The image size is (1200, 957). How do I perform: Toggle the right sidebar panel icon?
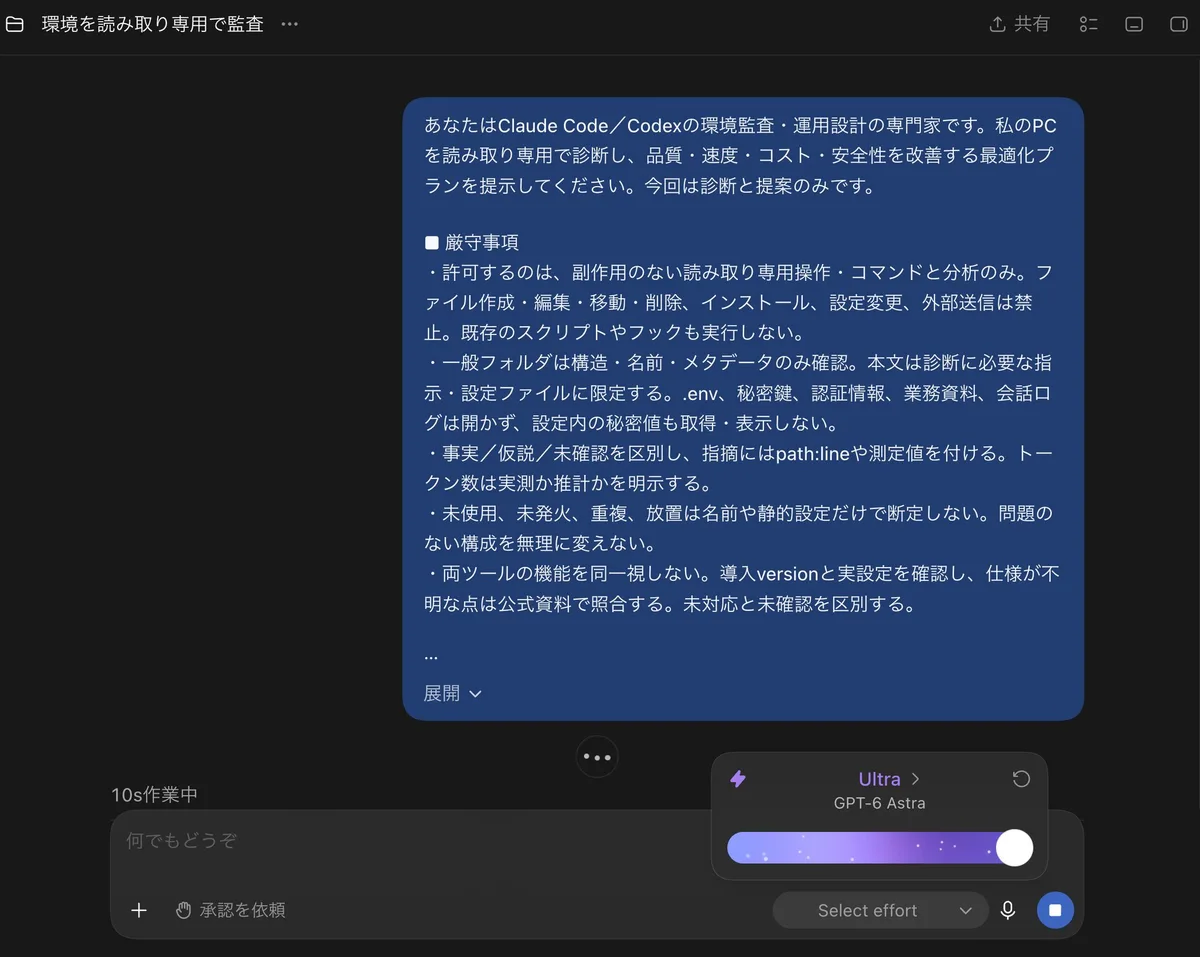(1177, 24)
